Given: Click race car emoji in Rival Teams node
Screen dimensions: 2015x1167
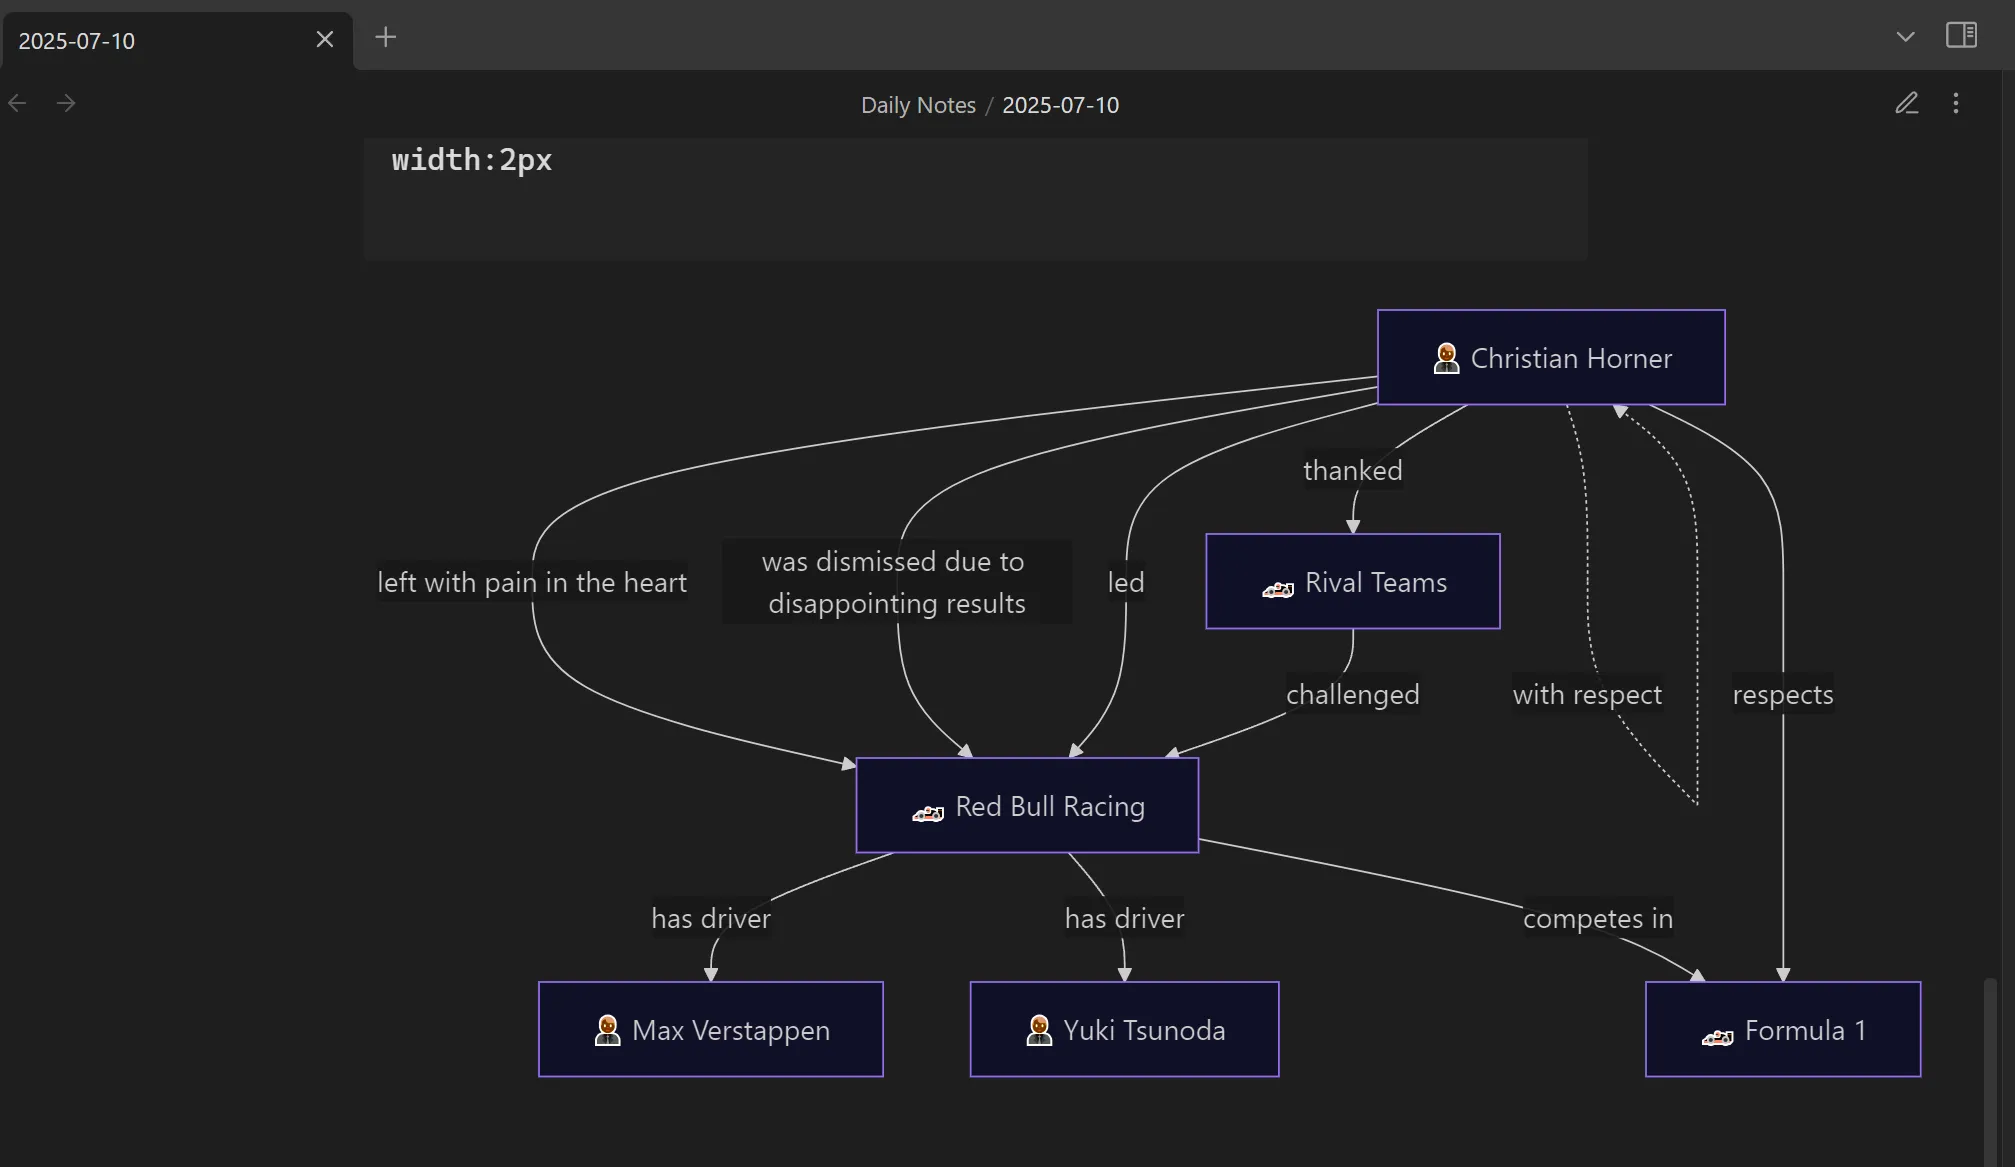Looking at the screenshot, I should pos(1277,588).
